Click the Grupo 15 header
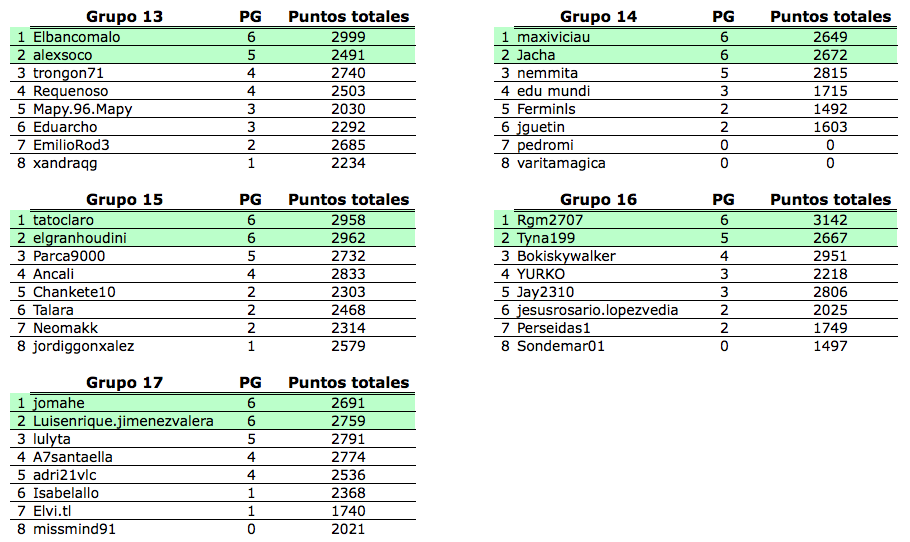 [124, 200]
